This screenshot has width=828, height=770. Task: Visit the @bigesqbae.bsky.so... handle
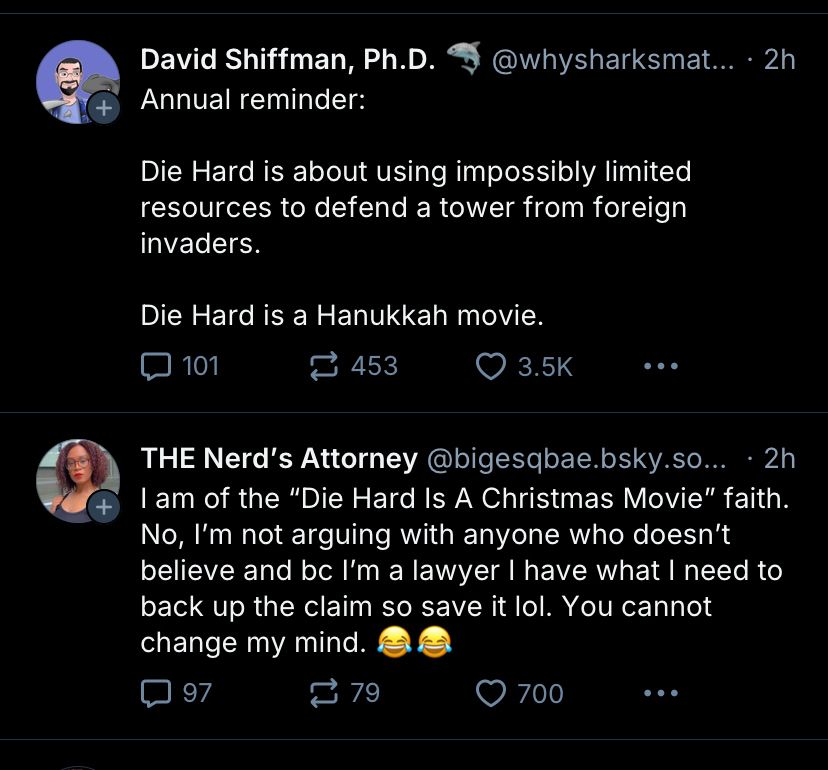coord(576,458)
